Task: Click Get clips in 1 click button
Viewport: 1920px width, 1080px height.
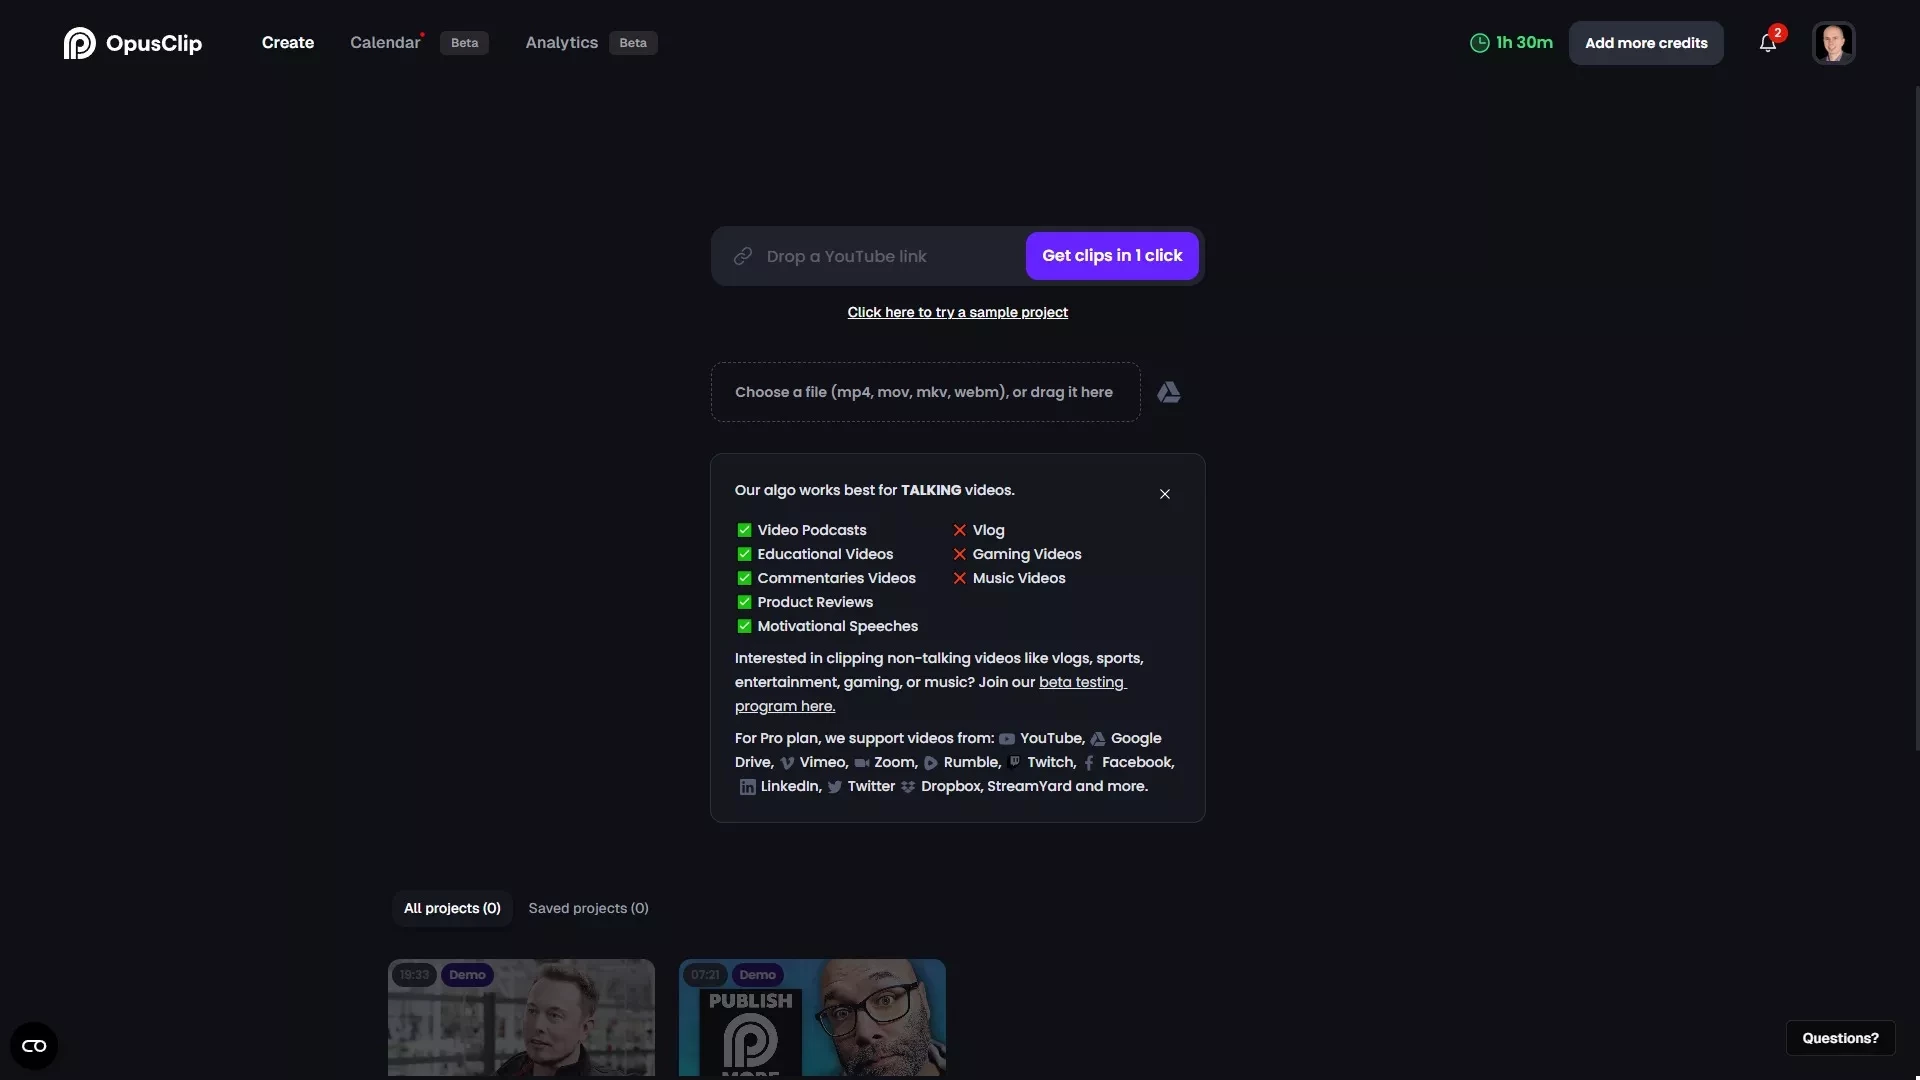Action: coord(1112,256)
